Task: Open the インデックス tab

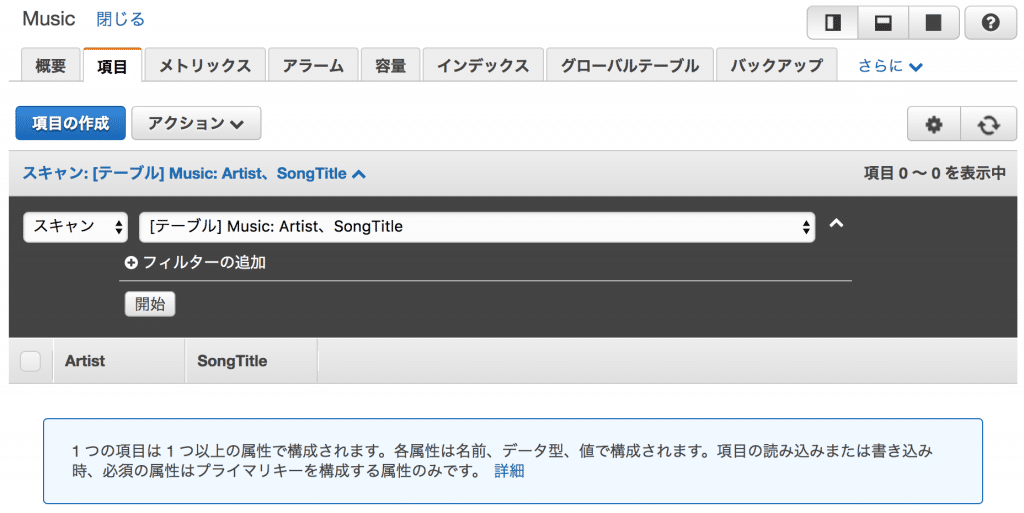Action: 483,66
